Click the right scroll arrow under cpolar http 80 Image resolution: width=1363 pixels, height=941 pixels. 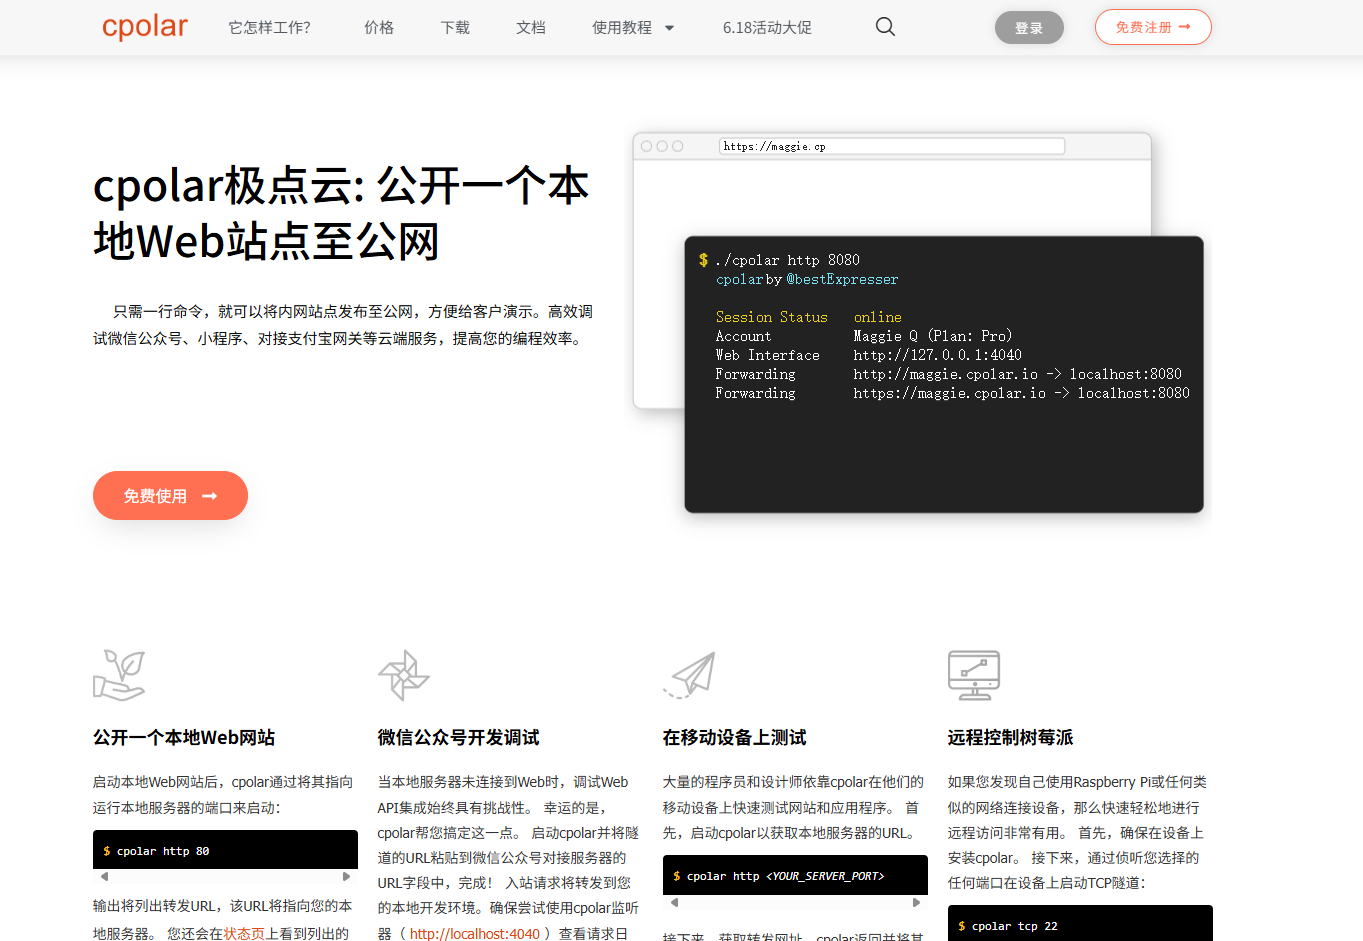(x=347, y=876)
